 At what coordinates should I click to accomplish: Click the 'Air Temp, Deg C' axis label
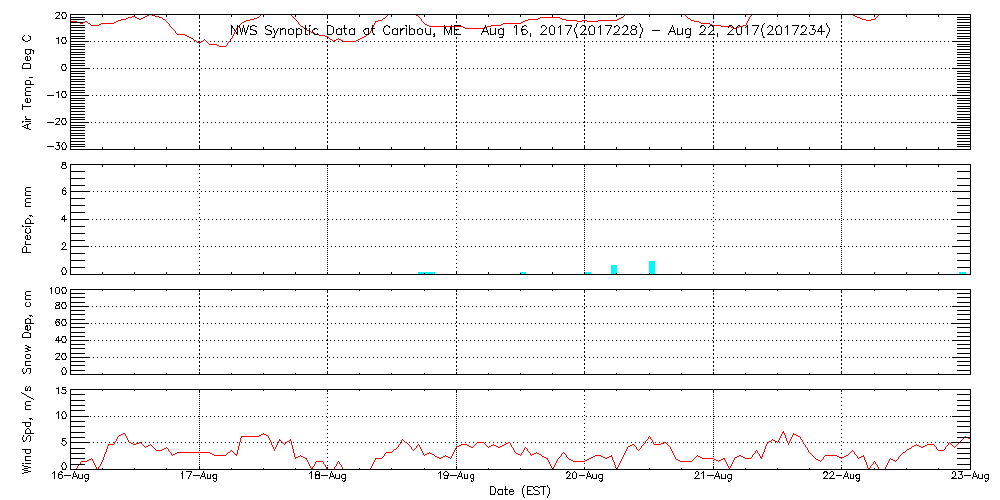[x=28, y=82]
